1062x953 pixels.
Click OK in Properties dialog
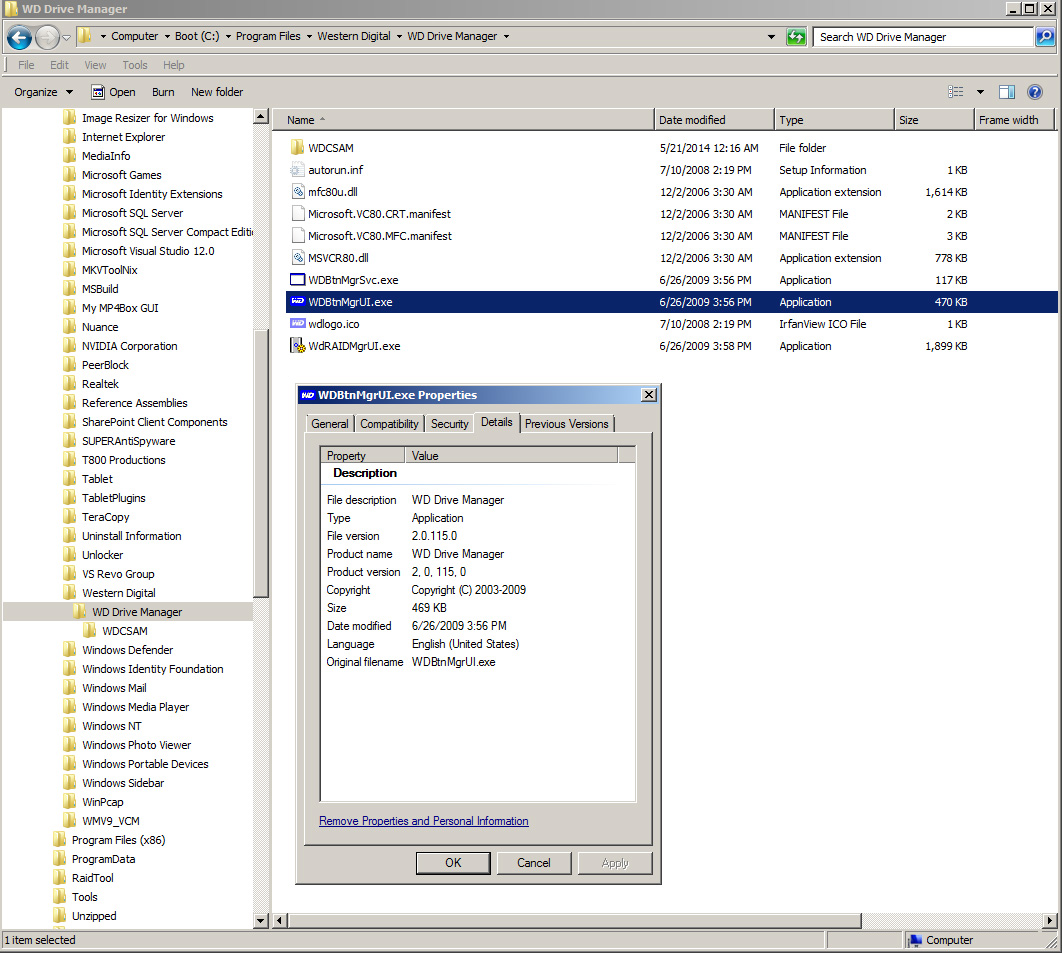(453, 863)
